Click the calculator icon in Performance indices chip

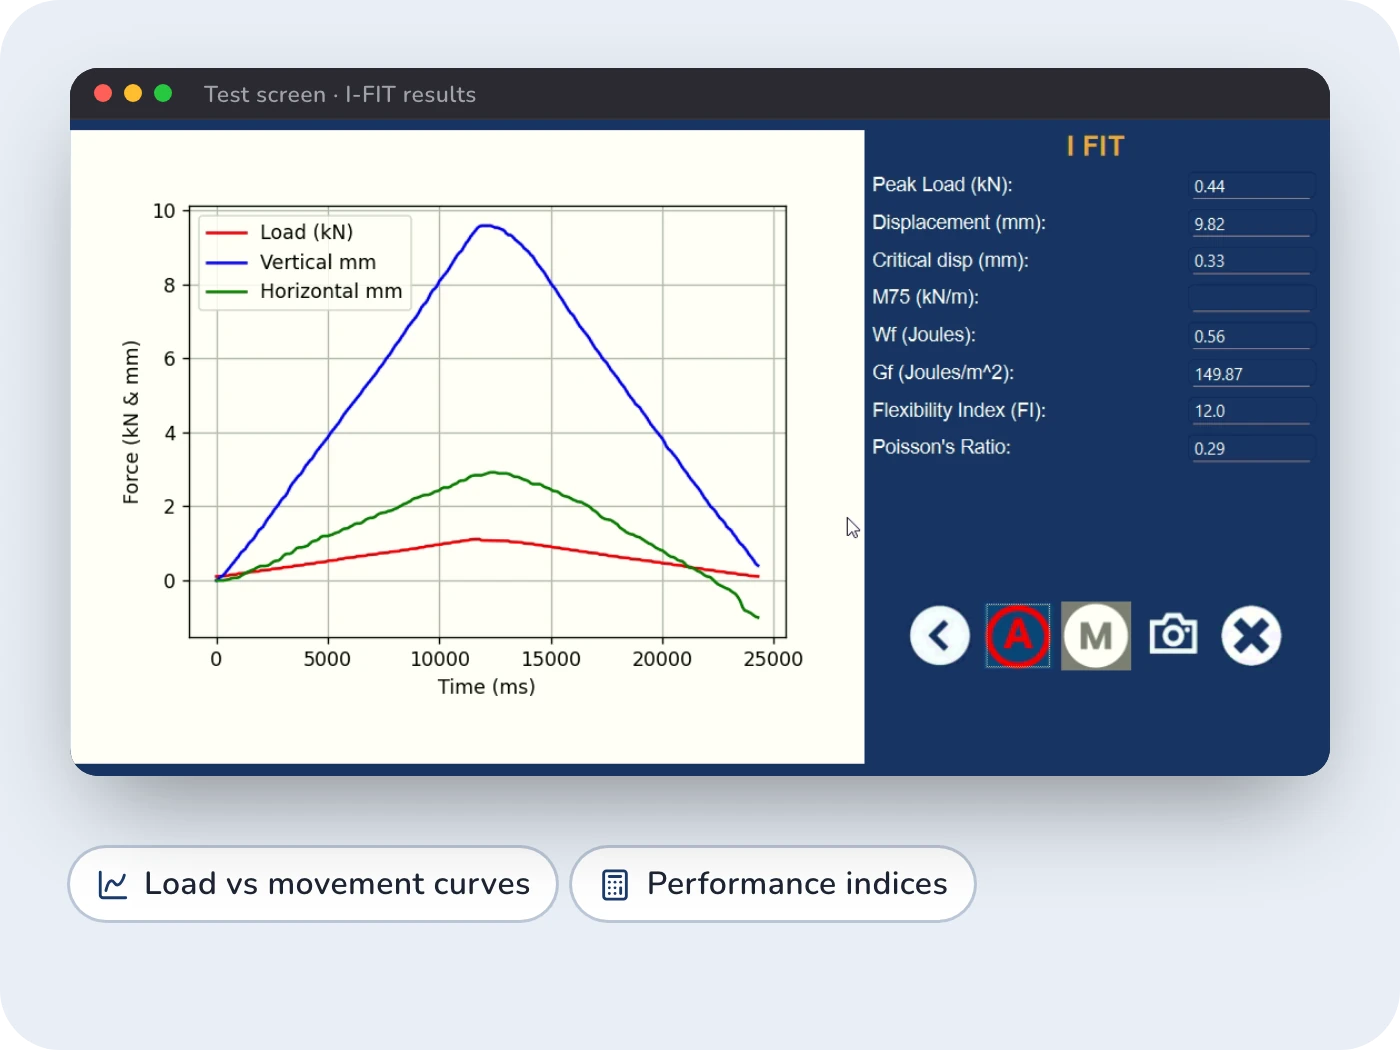point(615,884)
